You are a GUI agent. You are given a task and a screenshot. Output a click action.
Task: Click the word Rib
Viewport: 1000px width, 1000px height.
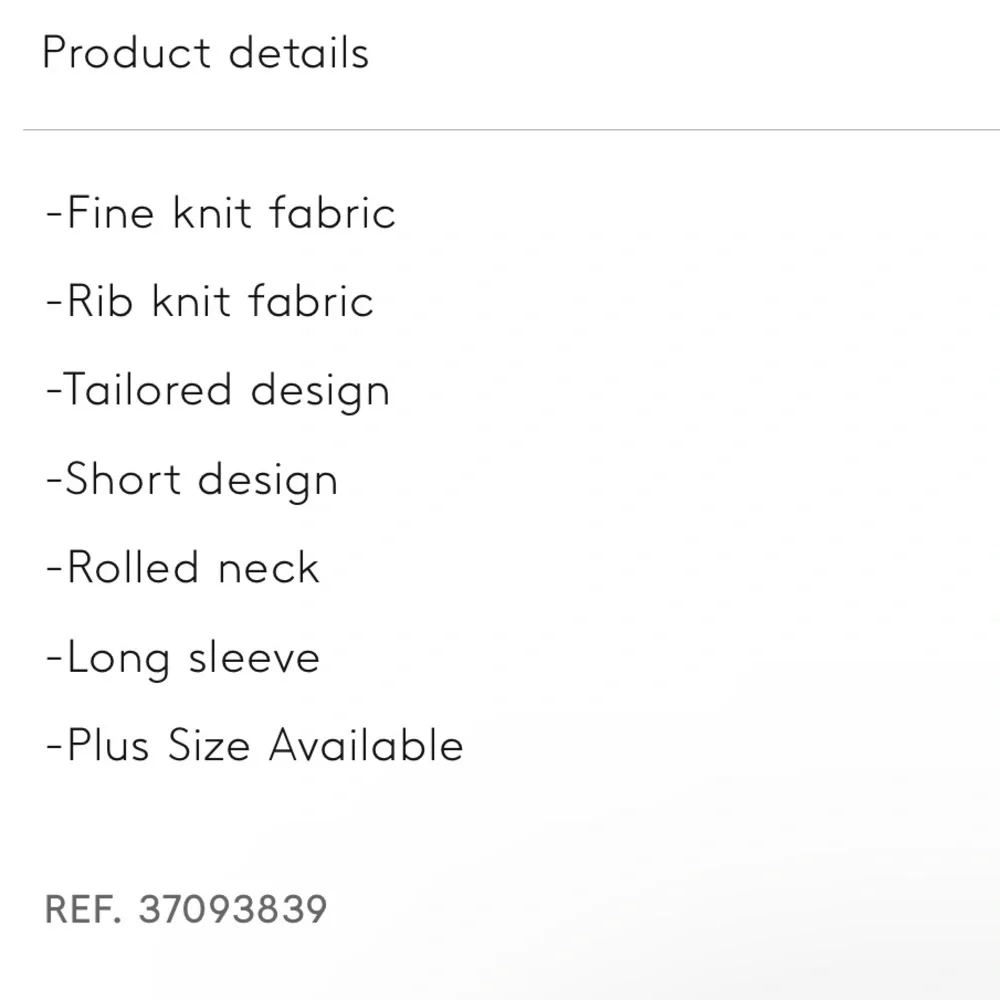pyautogui.click(x=99, y=300)
